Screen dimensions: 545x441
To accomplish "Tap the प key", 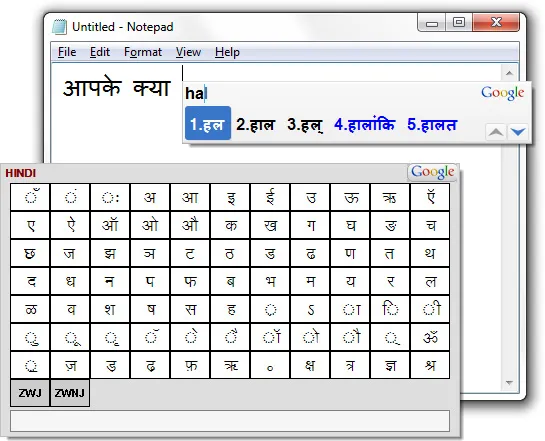I will click(150, 281).
